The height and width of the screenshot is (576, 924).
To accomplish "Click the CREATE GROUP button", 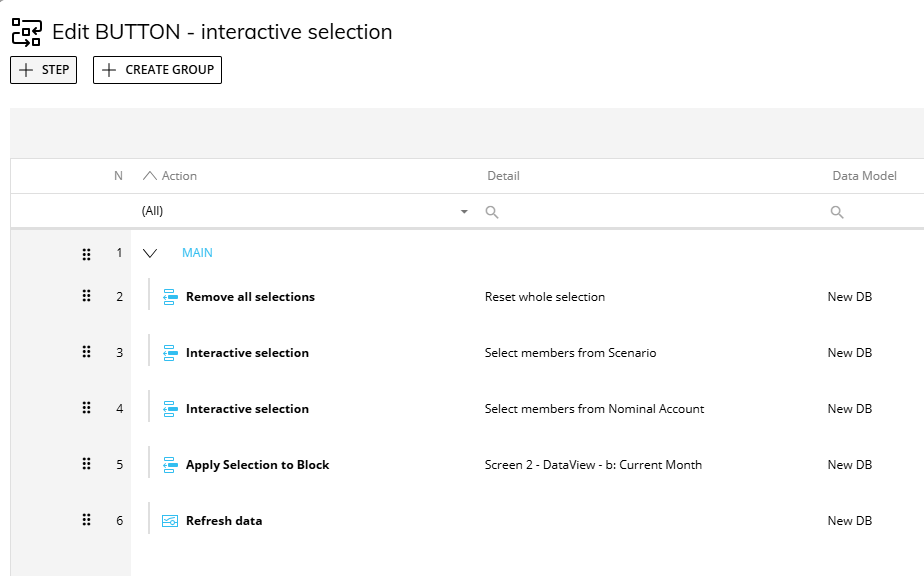I will click(157, 70).
